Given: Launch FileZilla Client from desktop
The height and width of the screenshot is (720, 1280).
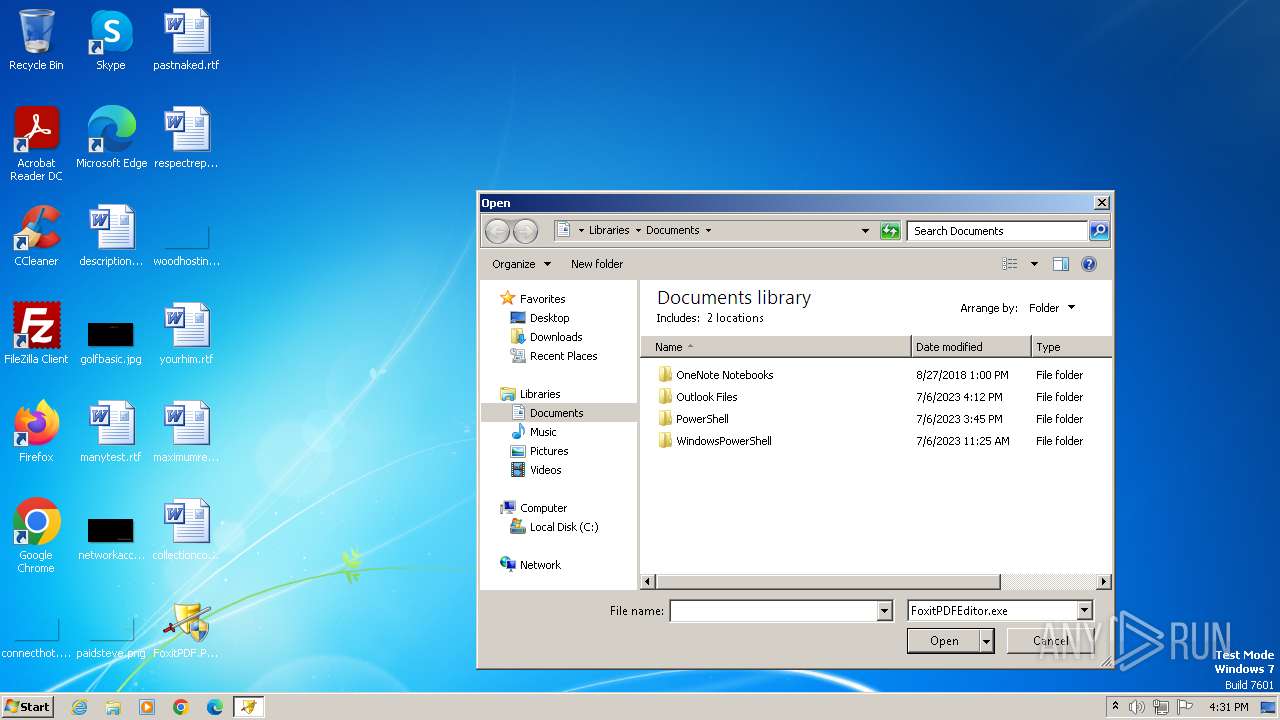Looking at the screenshot, I should pos(36,333).
